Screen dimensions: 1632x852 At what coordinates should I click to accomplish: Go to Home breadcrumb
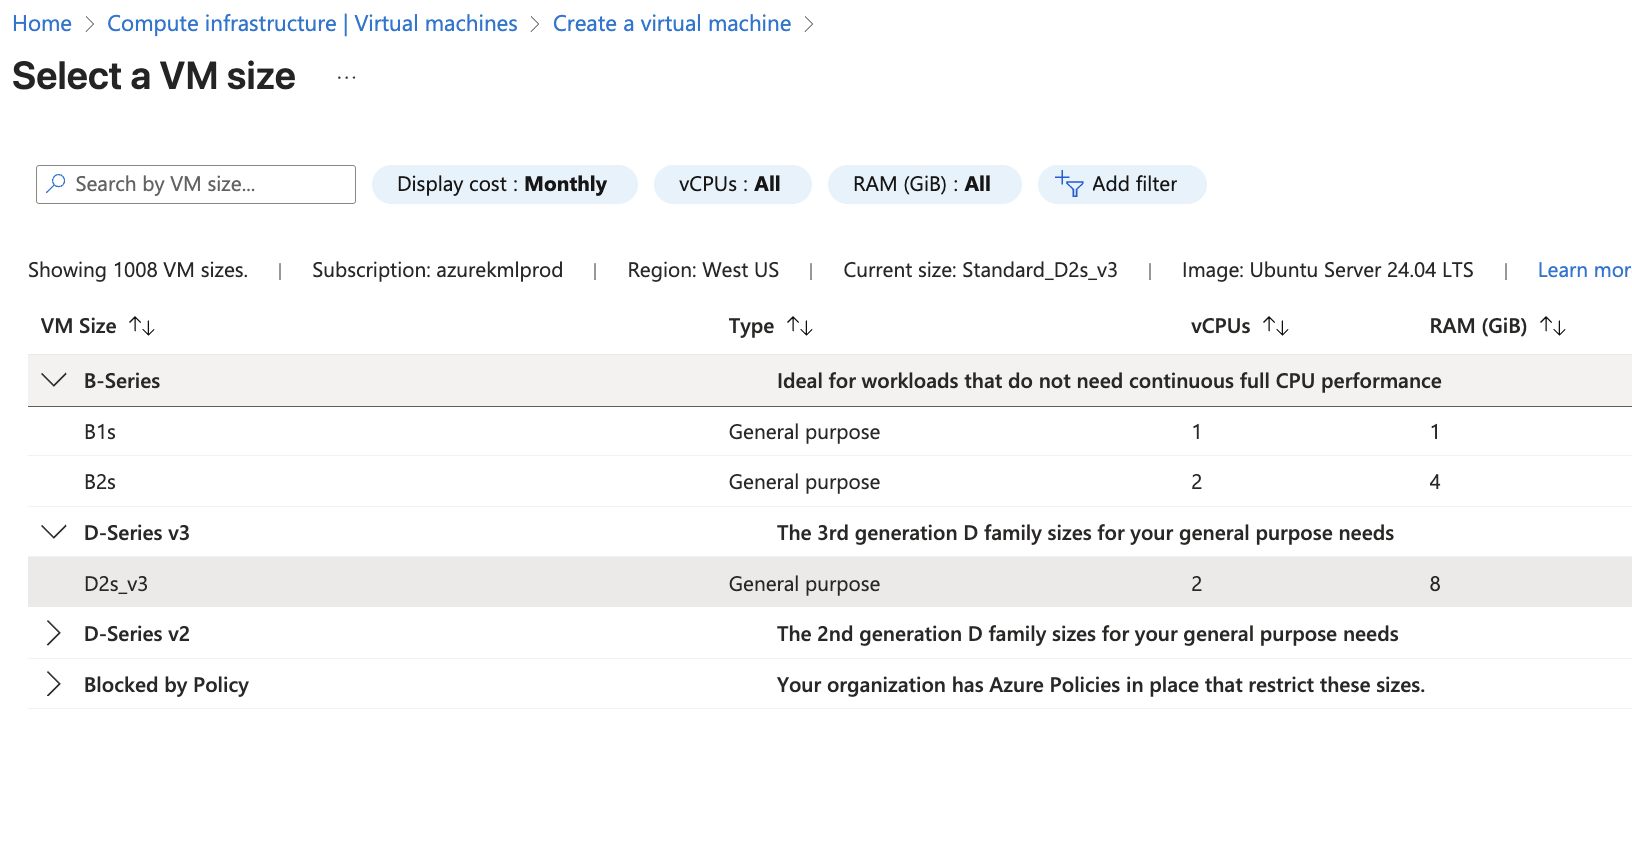click(x=42, y=24)
